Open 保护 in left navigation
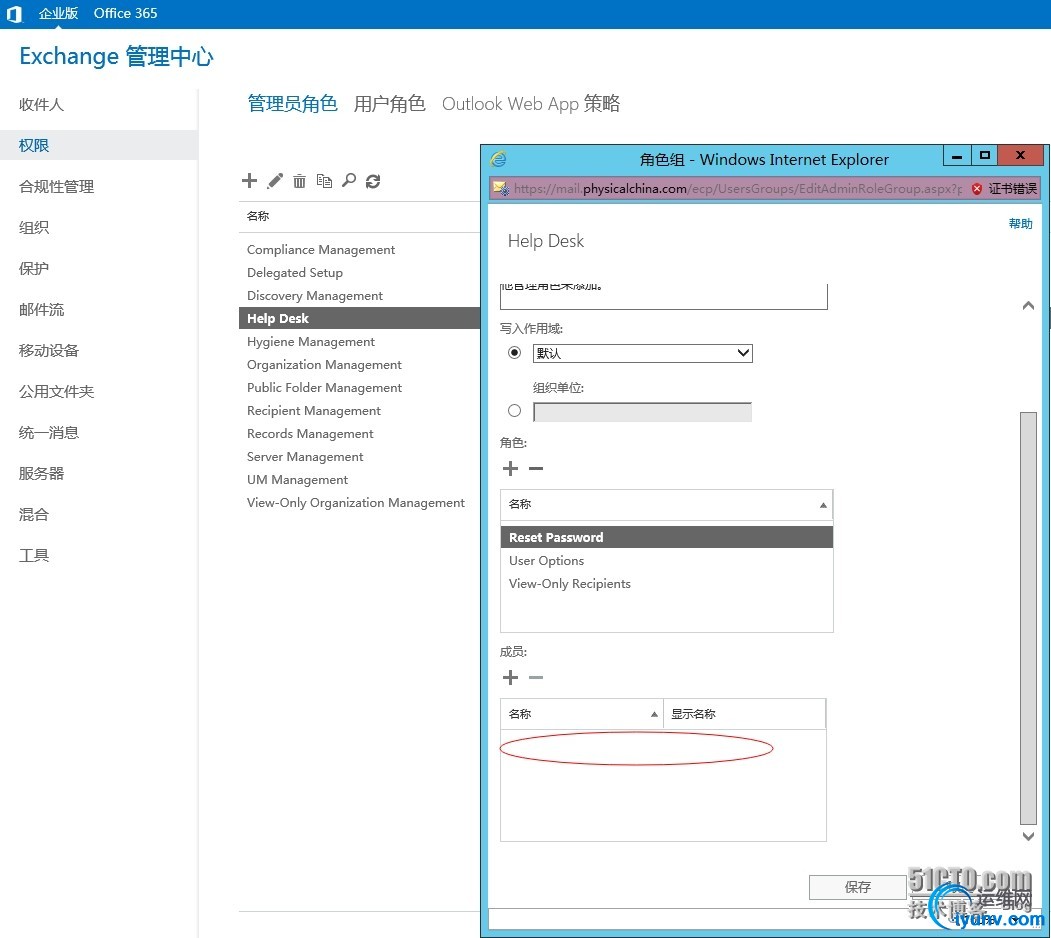 [x=34, y=268]
